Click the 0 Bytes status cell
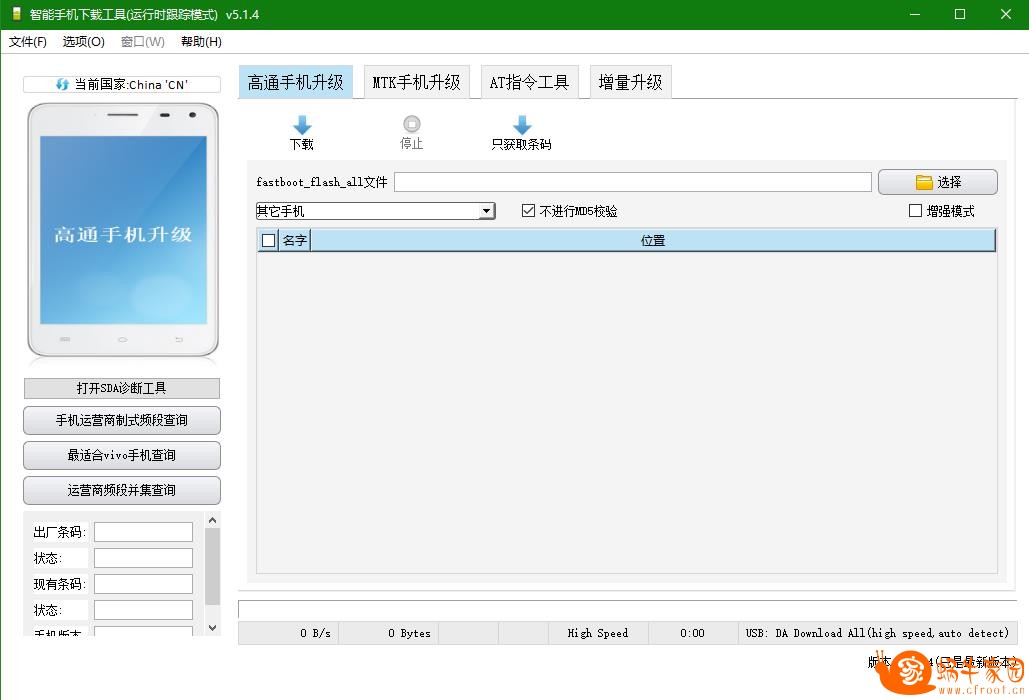Screen dimensions: 1029x700 389,633
